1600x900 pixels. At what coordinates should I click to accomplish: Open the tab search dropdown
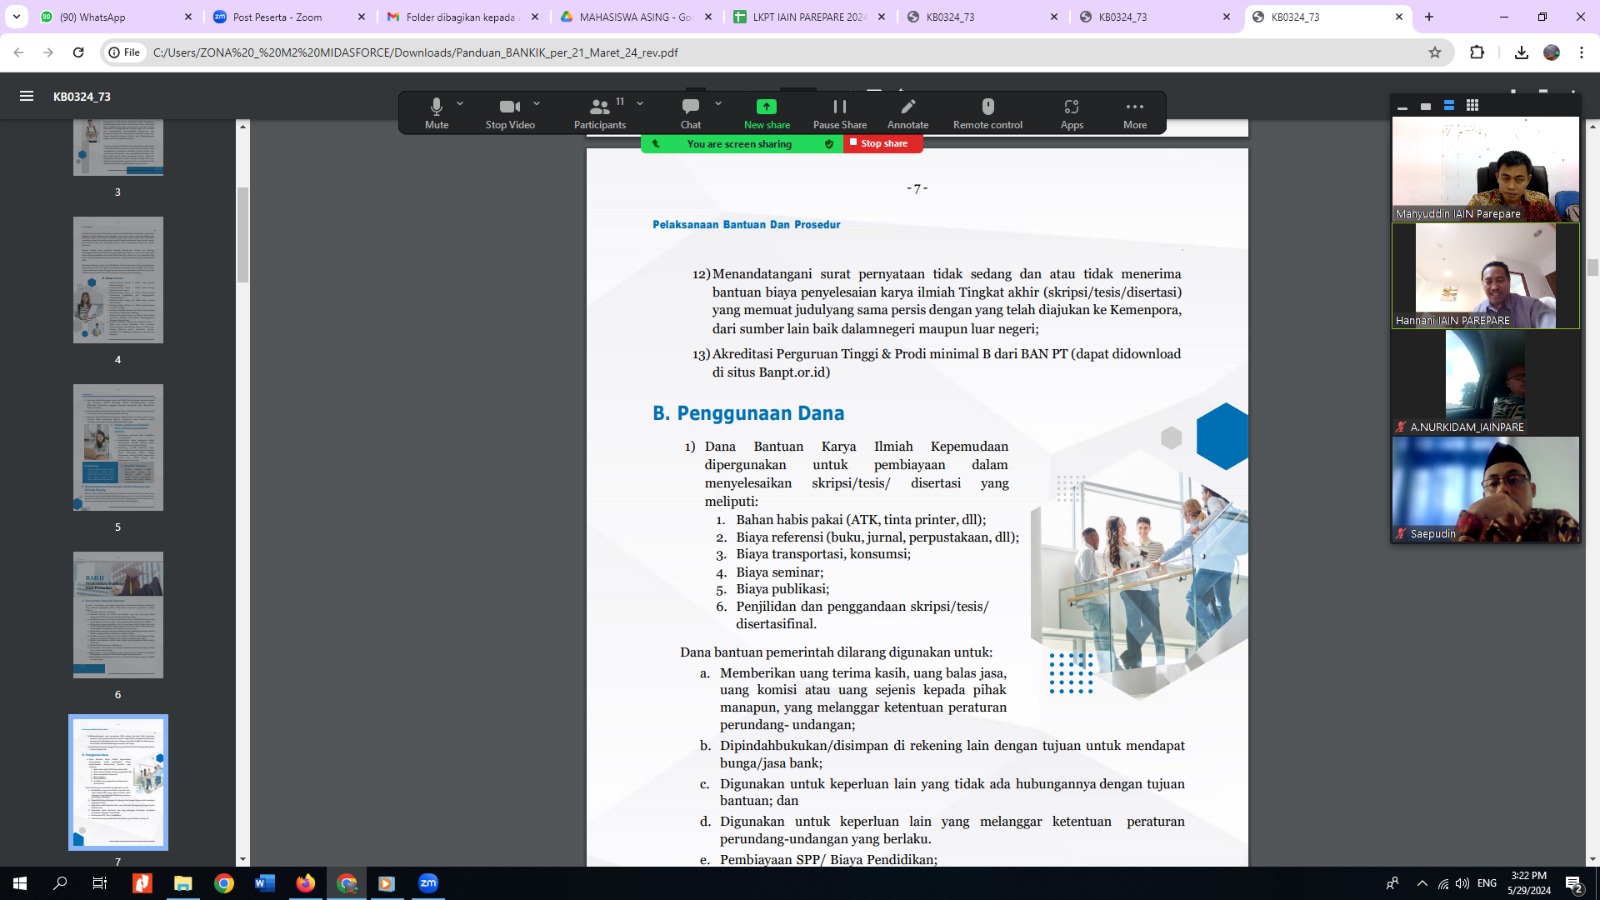(16, 17)
